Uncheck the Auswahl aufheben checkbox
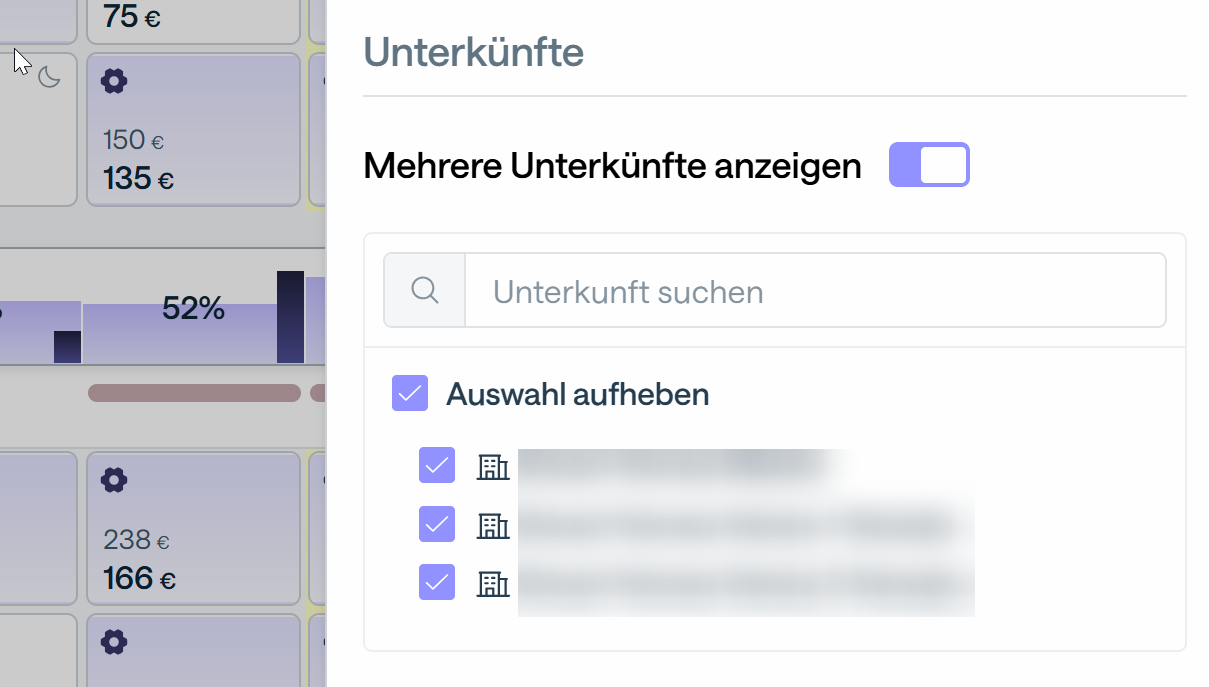Screen dimensions: 1209x687 [410, 394]
